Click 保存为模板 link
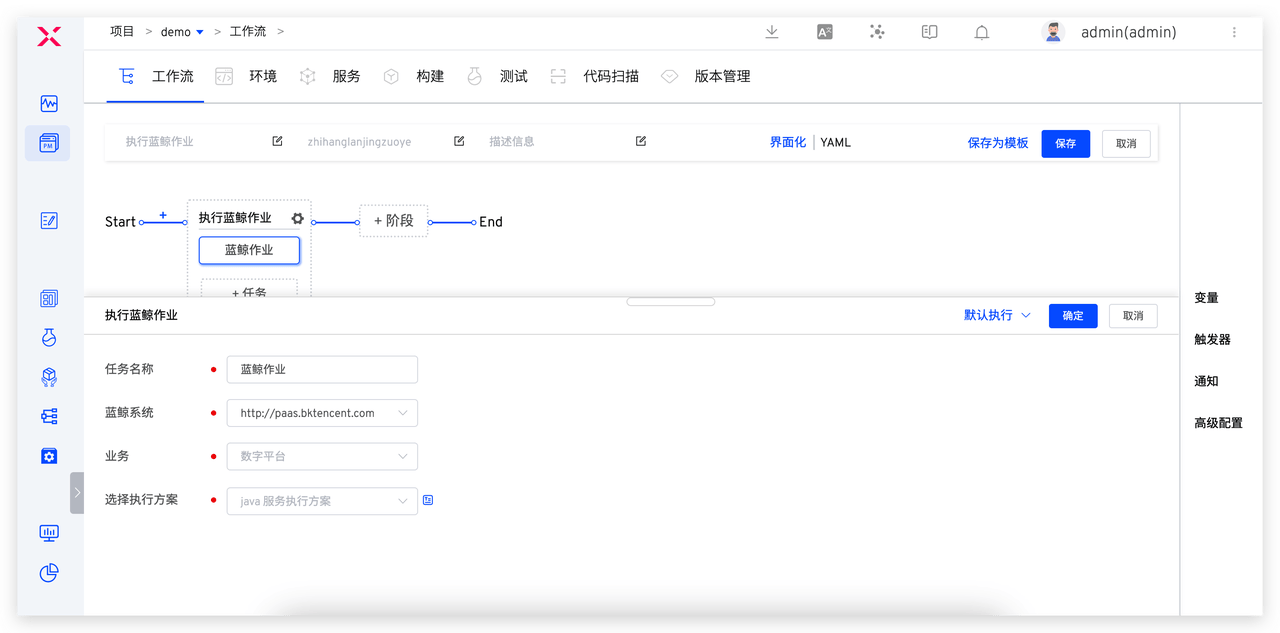This screenshot has width=1280, height=633. tap(998, 143)
